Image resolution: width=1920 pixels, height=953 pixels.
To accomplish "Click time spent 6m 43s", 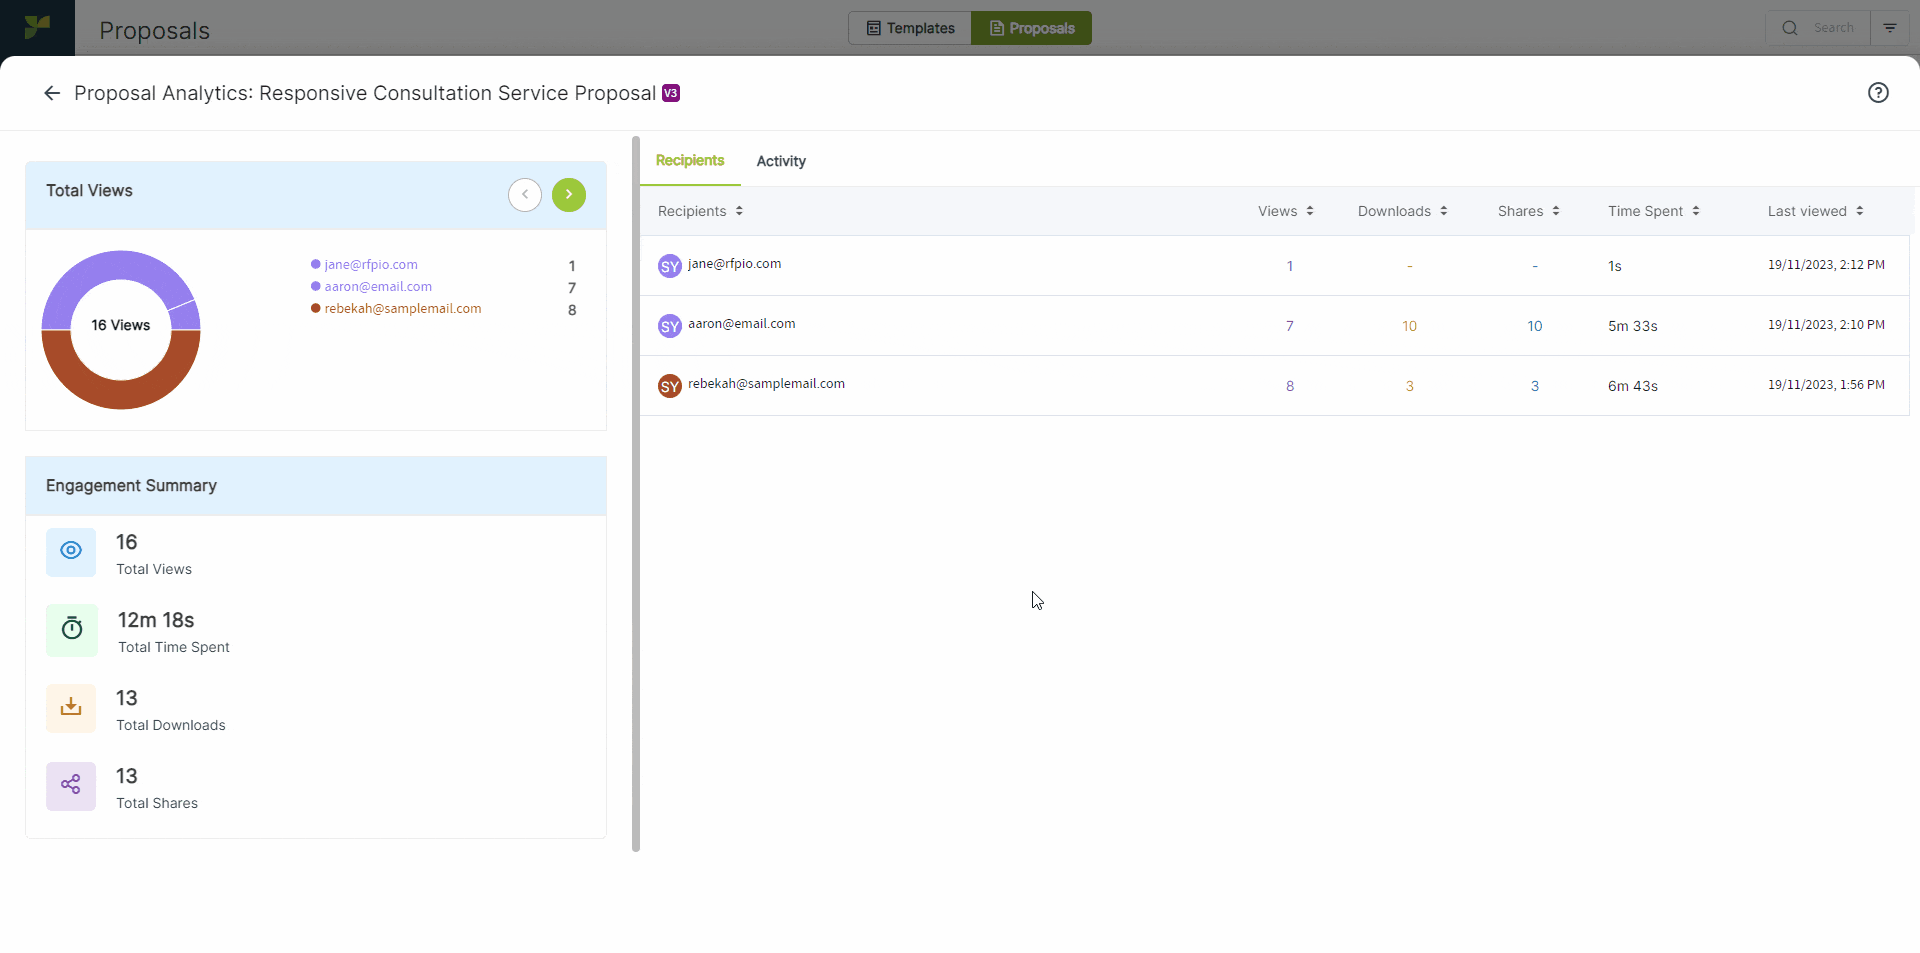I will coord(1633,386).
